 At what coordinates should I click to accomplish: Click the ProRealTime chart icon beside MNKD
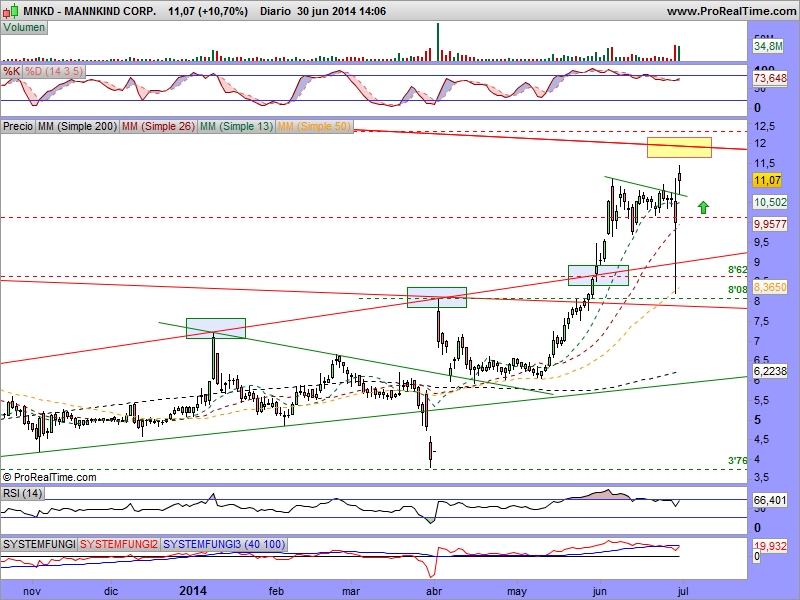click(11, 11)
